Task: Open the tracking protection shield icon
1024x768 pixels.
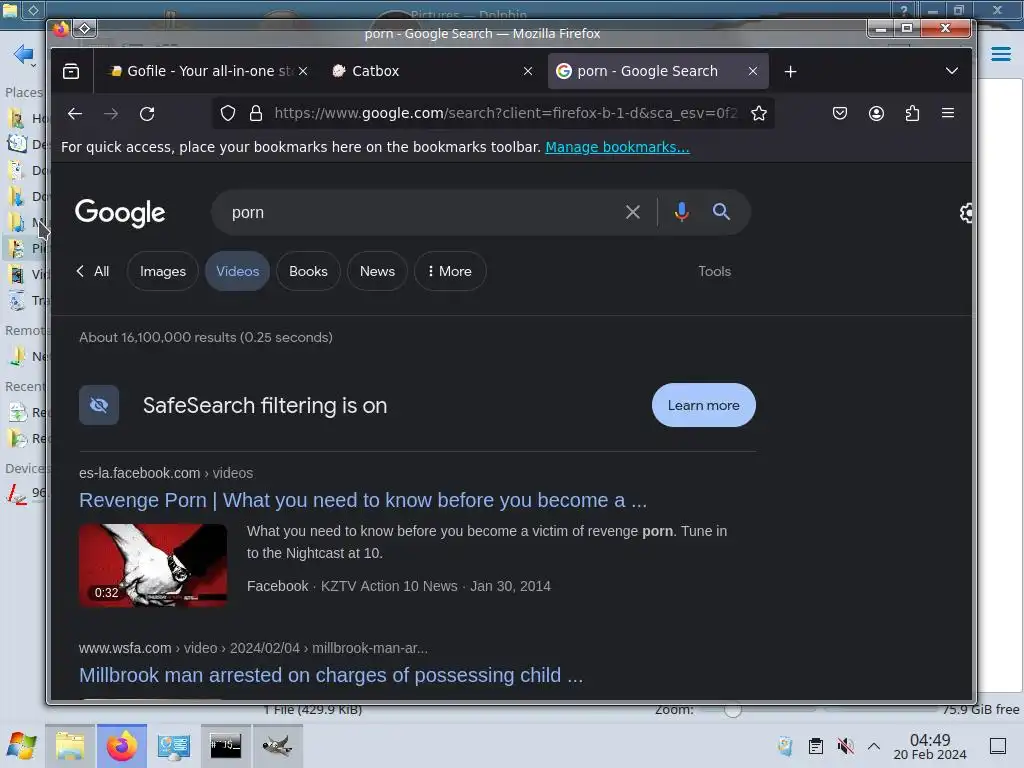Action: point(227,114)
